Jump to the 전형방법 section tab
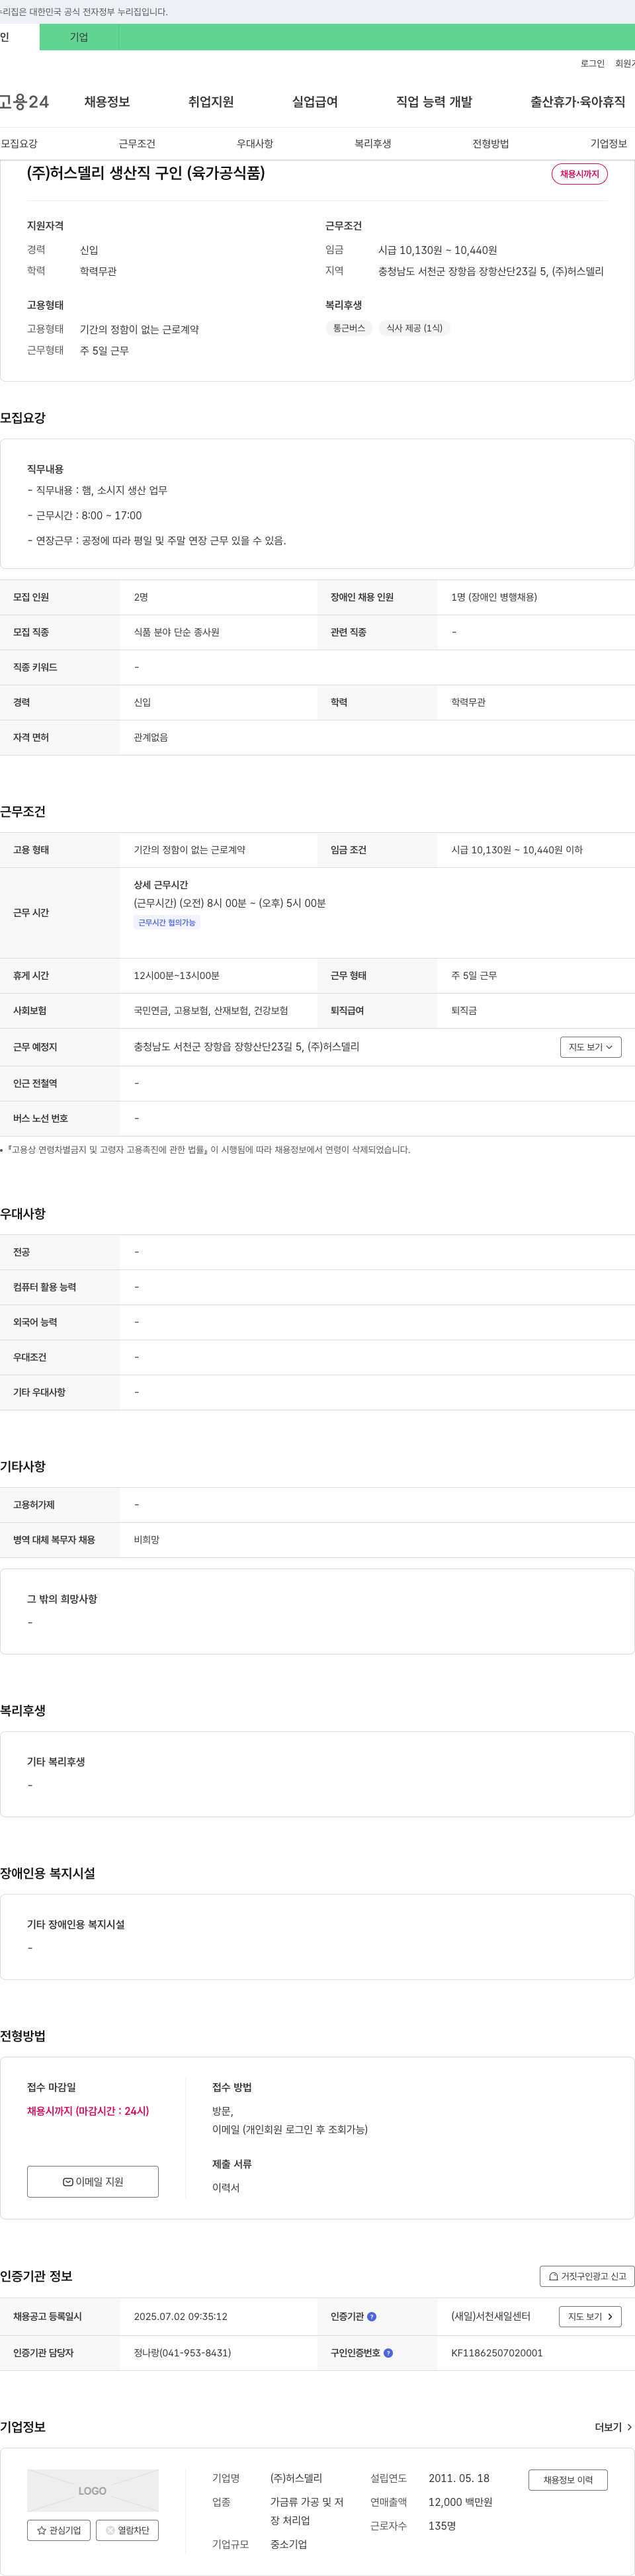This screenshot has height=2576, width=635. [x=491, y=144]
